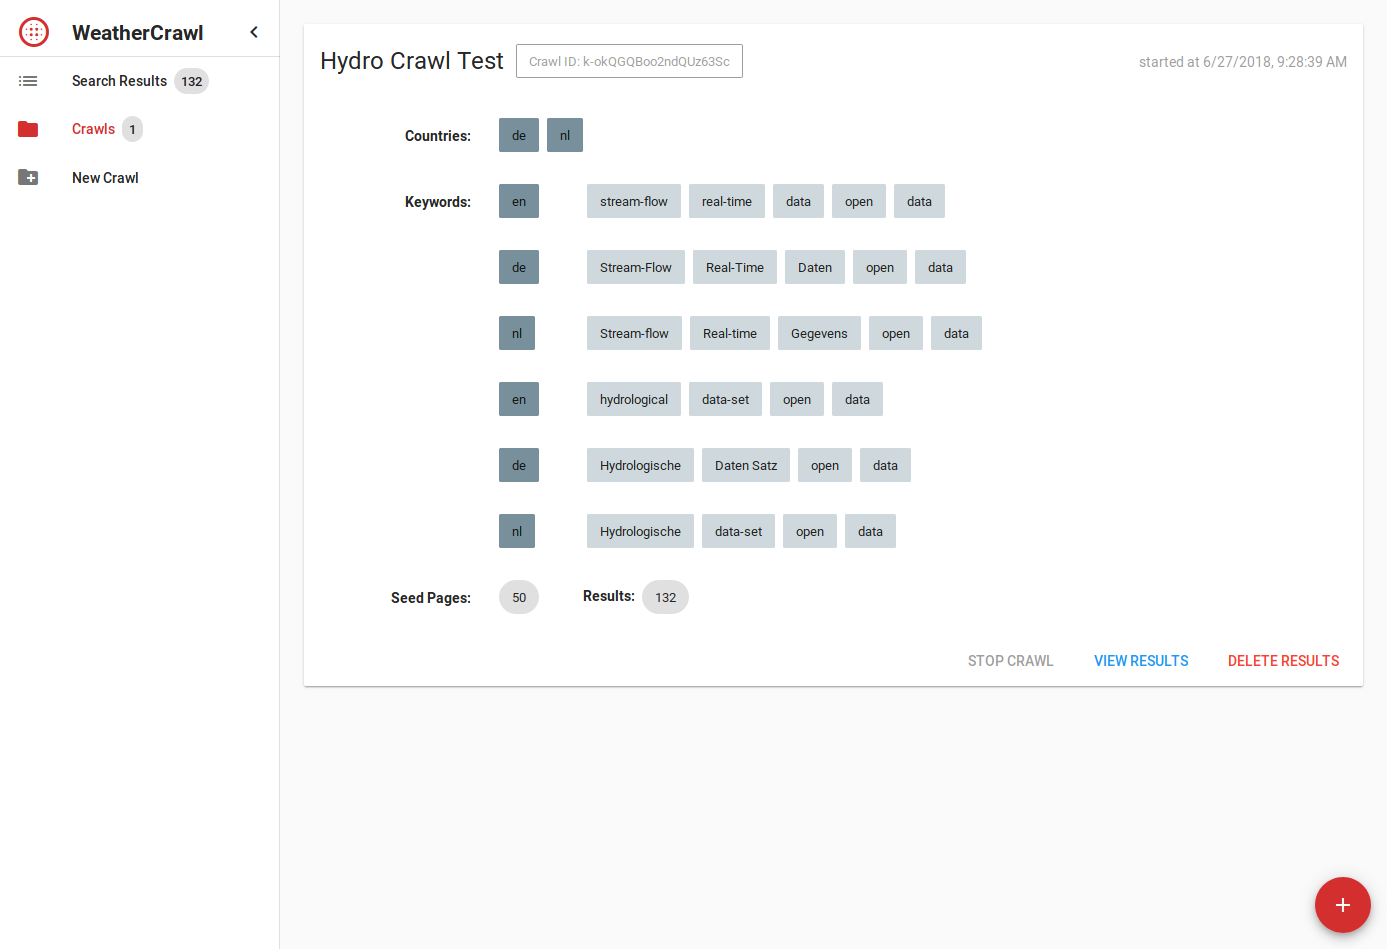The width and height of the screenshot is (1387, 949).
Task: Click 'data-set' chip in the last nl row
Action: click(739, 531)
